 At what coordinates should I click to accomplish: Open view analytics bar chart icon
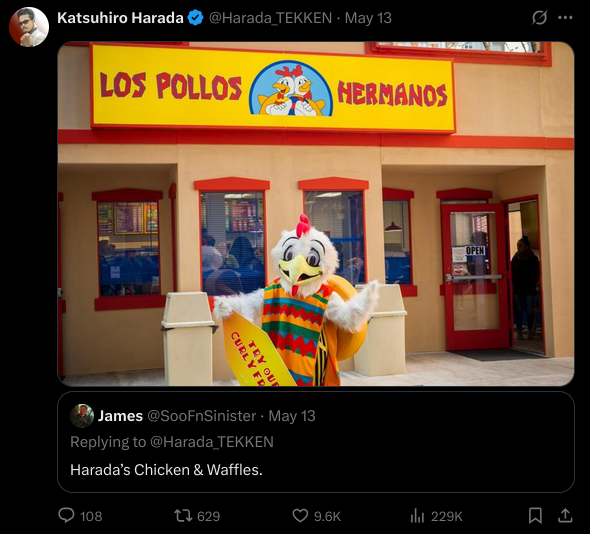click(417, 516)
